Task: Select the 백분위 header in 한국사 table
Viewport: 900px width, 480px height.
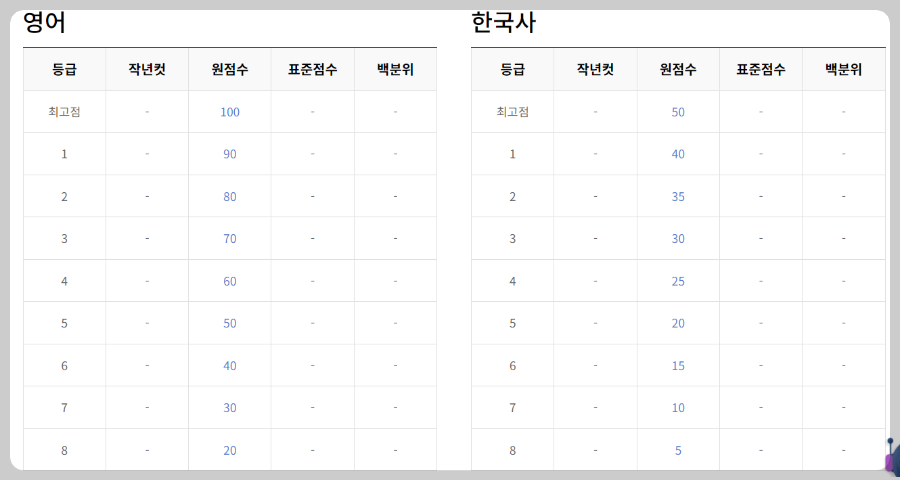Action: (x=844, y=70)
